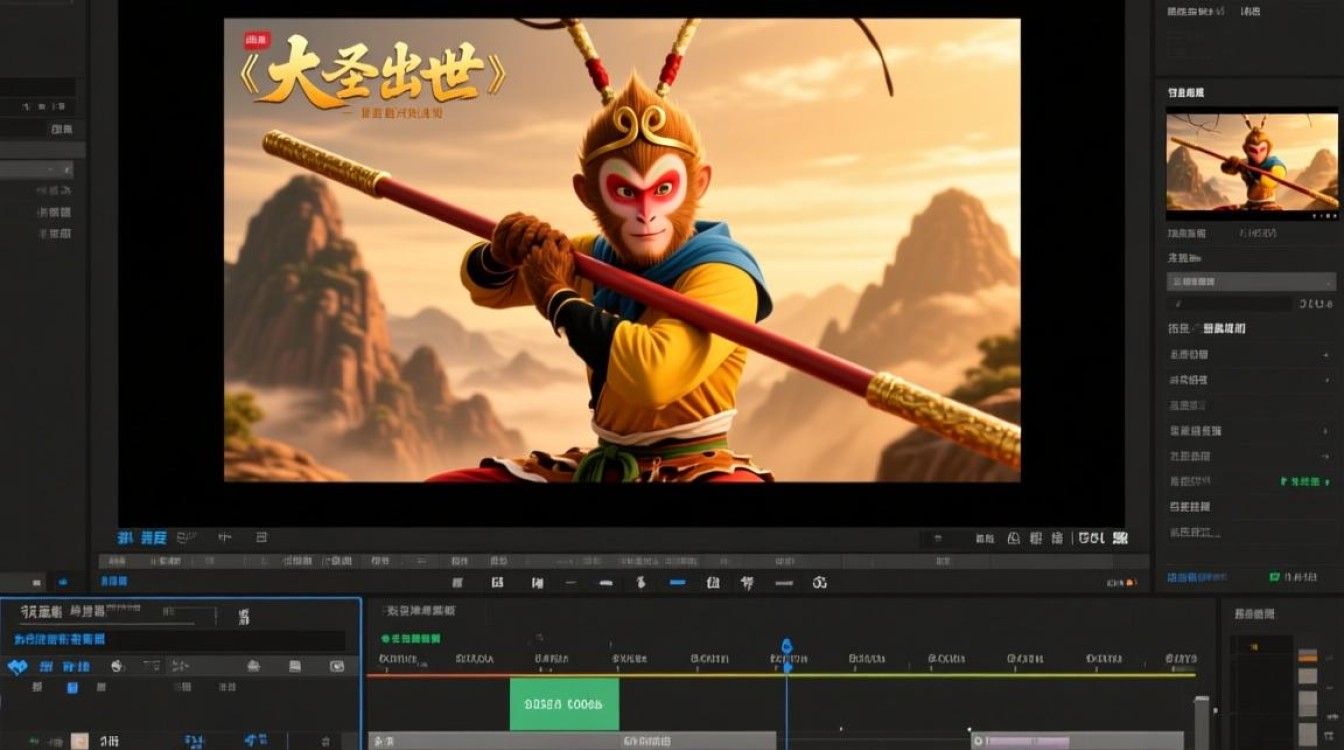Select the second blue tab below the preview
Image resolution: width=1344 pixels, height=750 pixels.
(x=153, y=538)
